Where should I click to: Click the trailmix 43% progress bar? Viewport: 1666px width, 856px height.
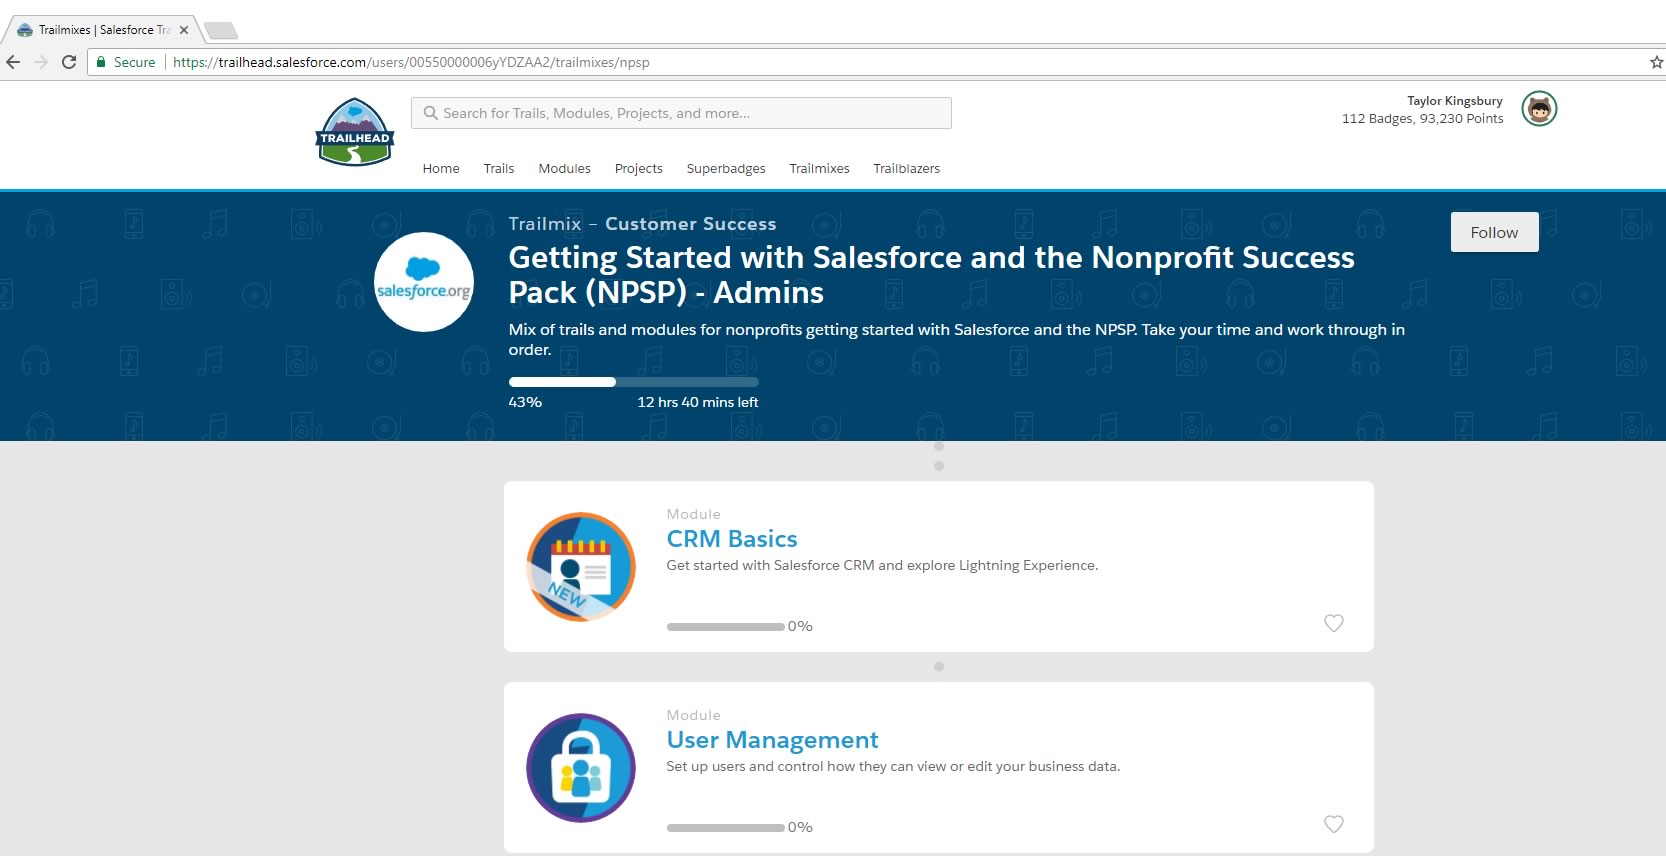coord(633,382)
